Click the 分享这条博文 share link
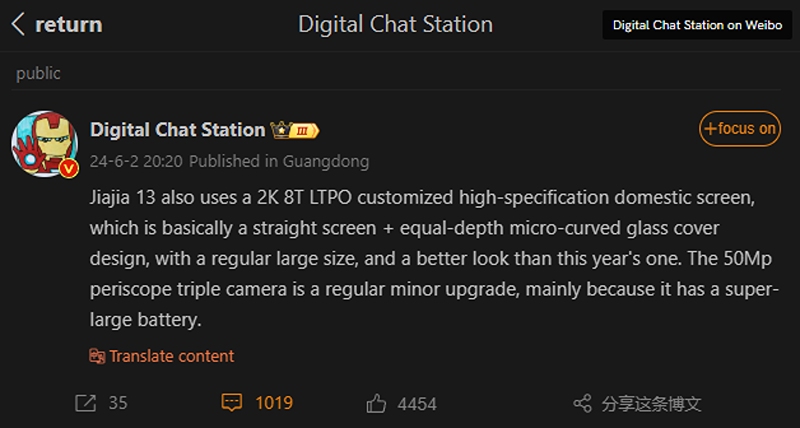 click(x=652, y=404)
